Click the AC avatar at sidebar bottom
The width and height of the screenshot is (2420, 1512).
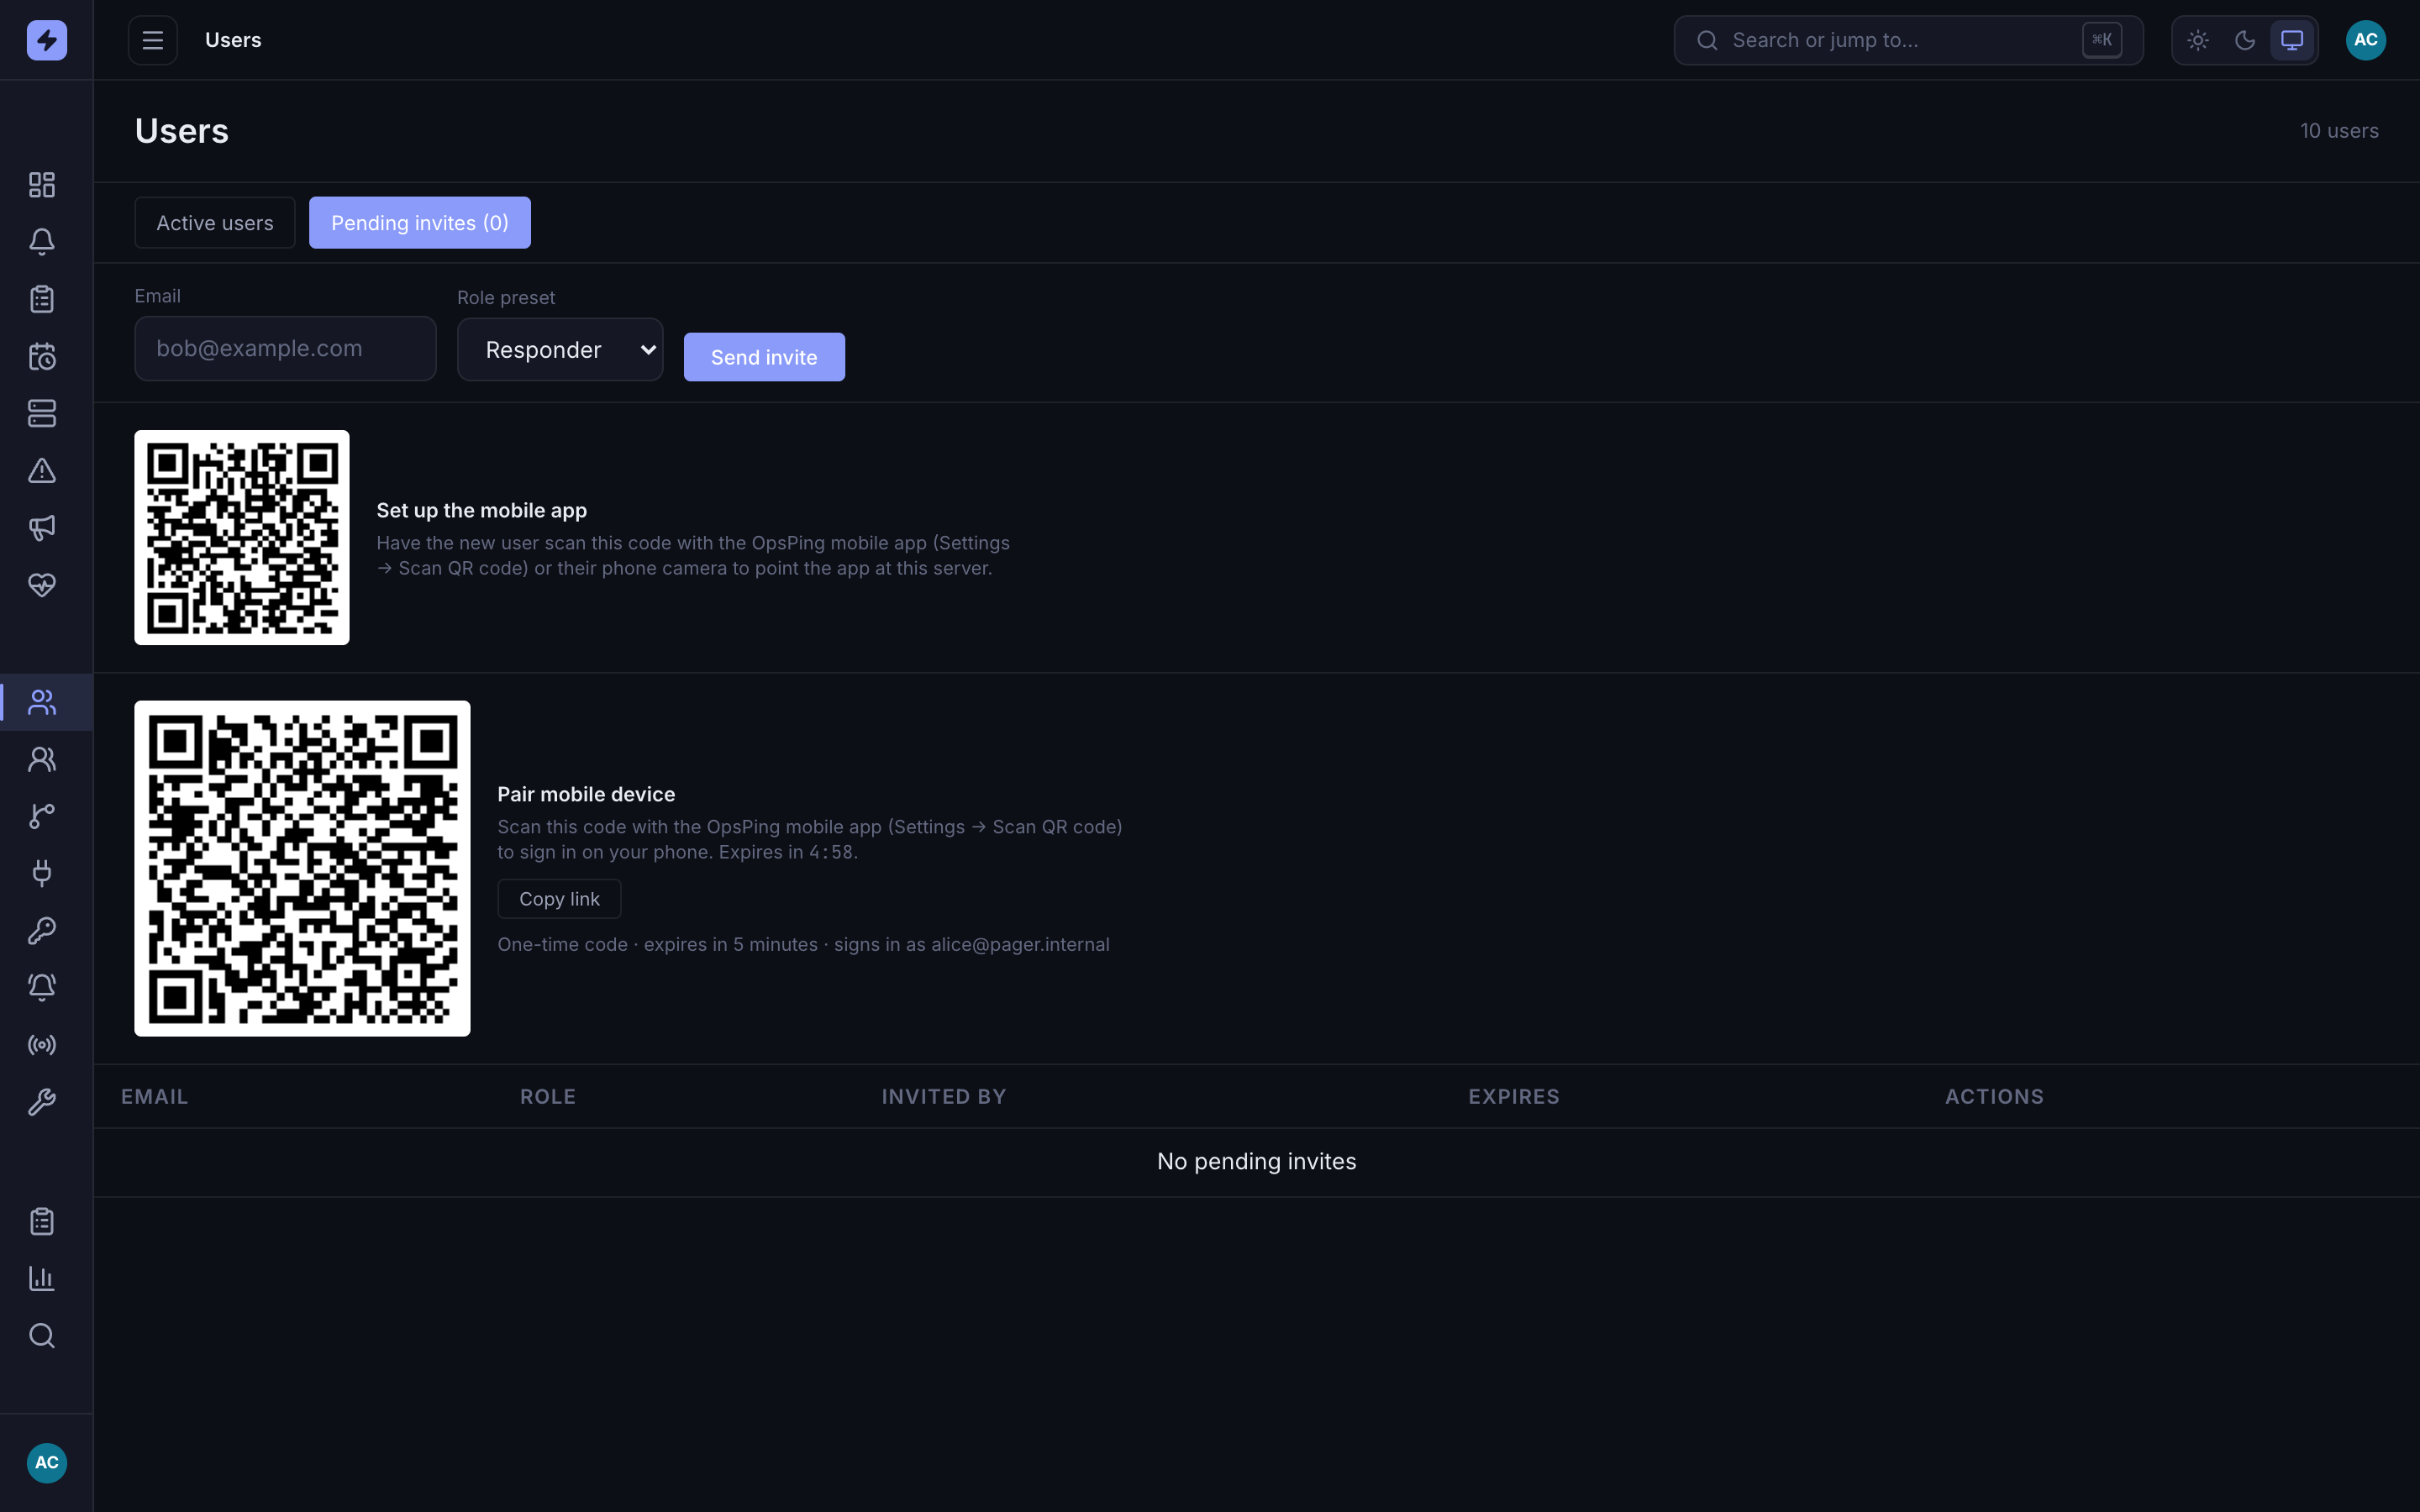coord(46,1463)
